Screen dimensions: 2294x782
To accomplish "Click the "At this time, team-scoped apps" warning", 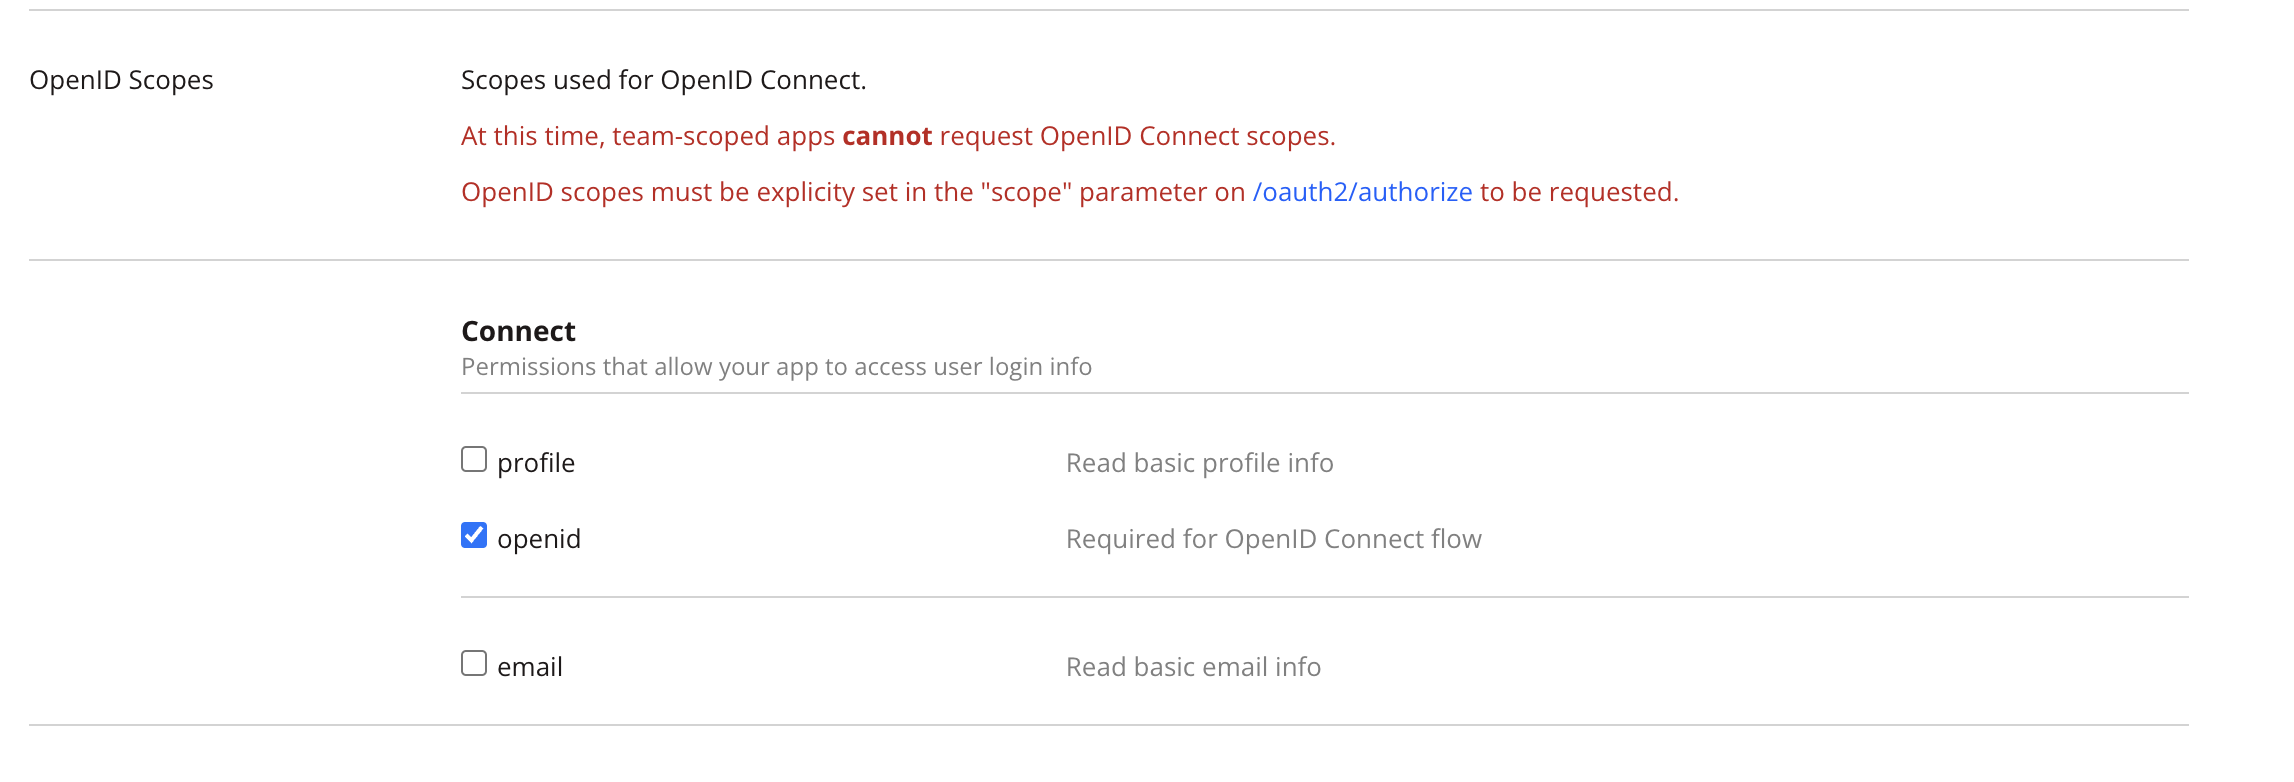I will coord(647,136).
